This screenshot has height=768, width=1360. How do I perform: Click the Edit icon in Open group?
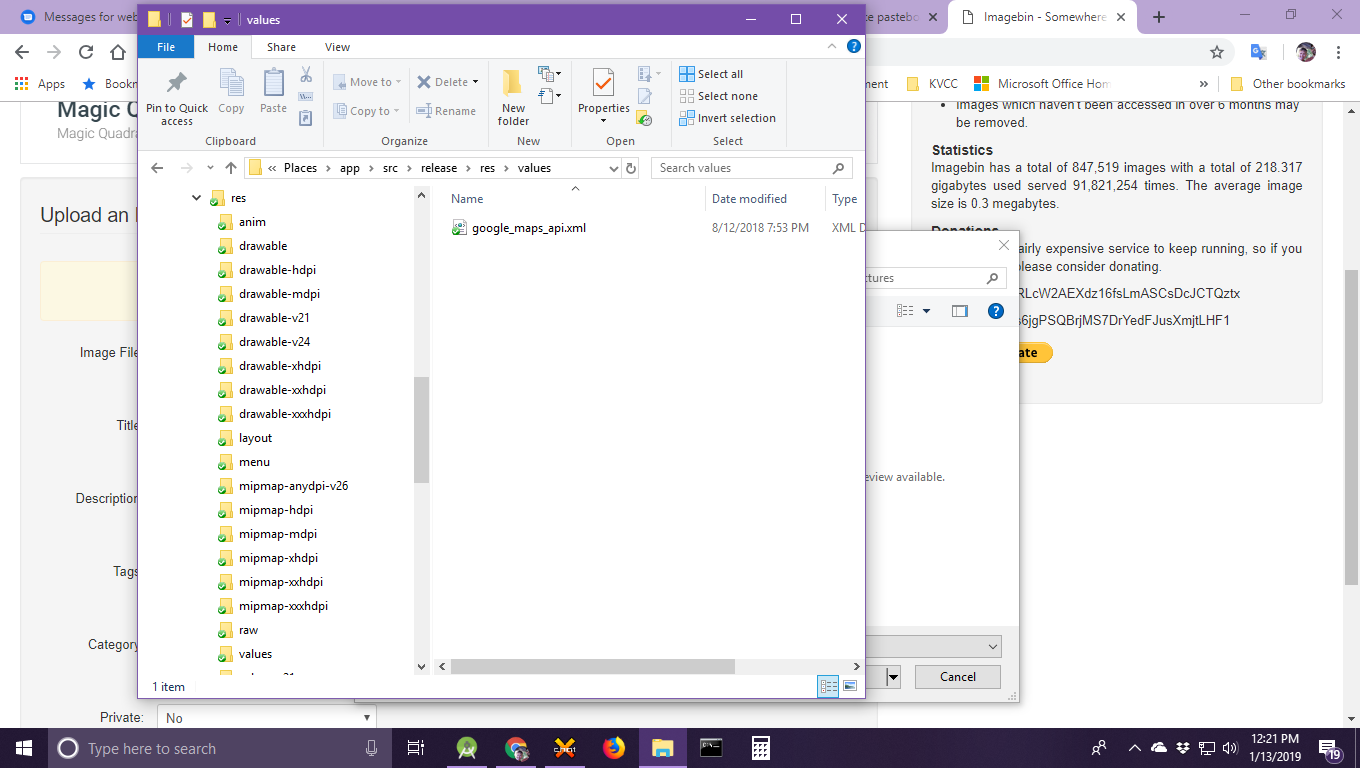point(645,96)
